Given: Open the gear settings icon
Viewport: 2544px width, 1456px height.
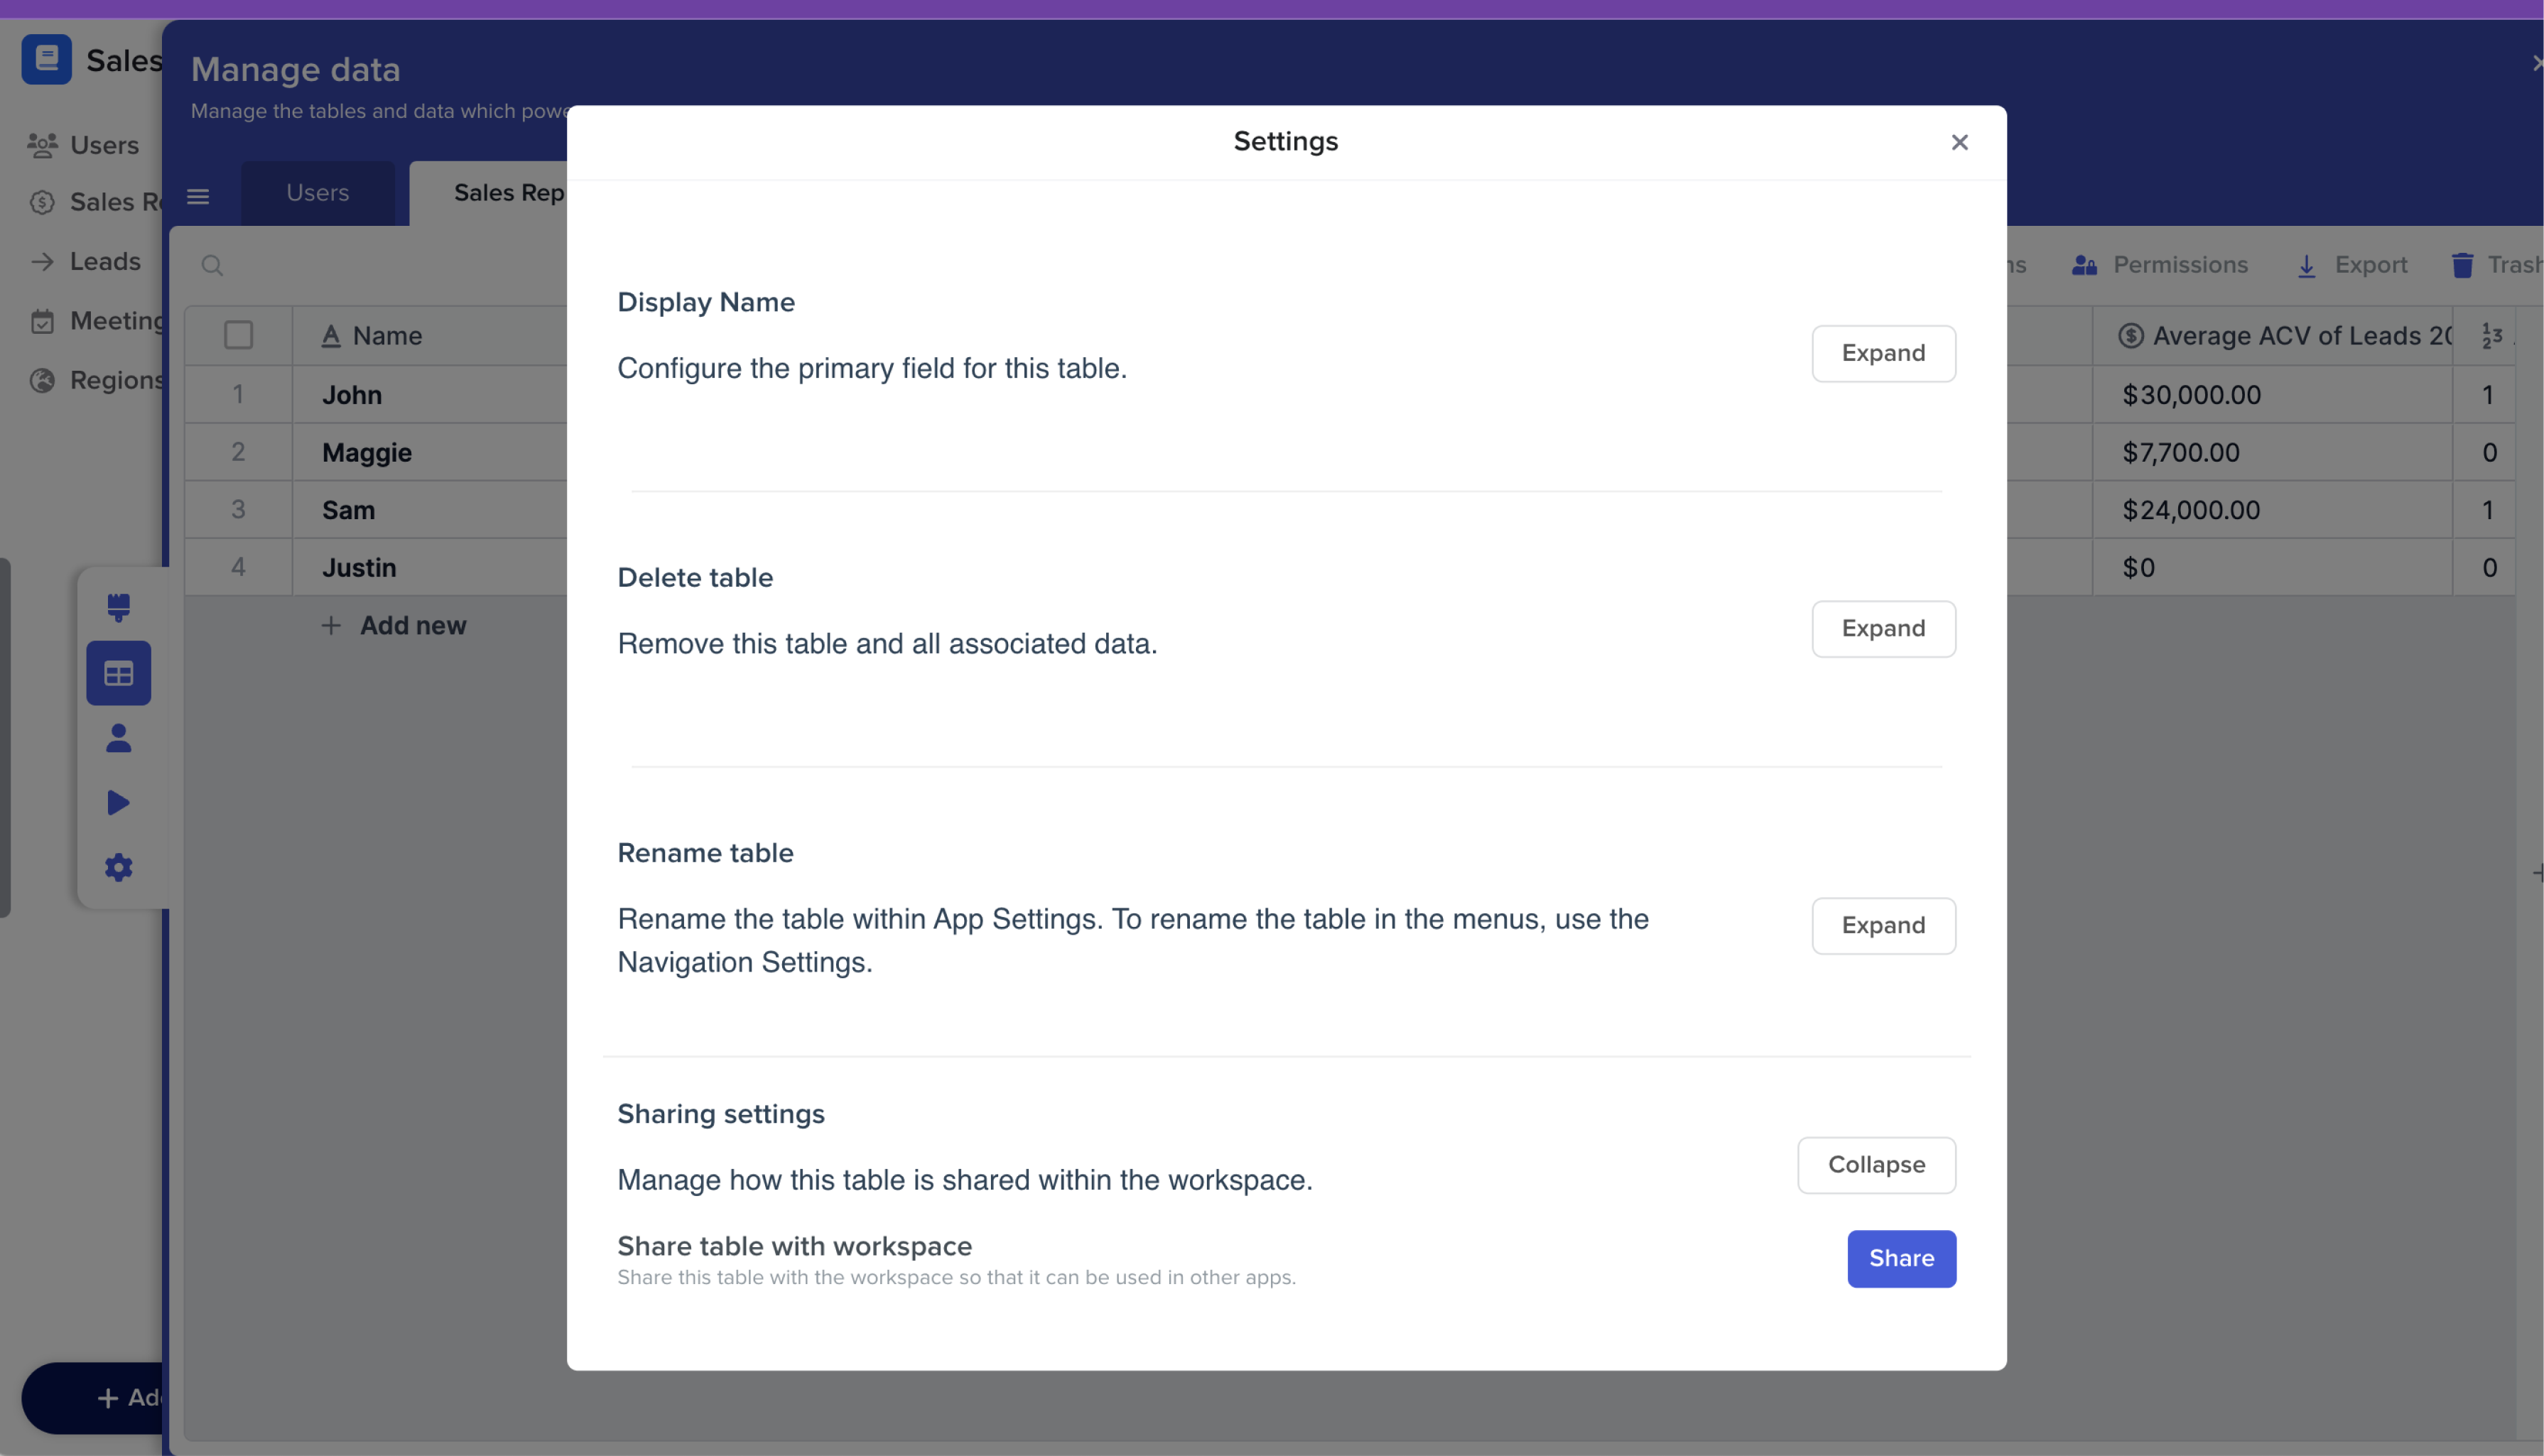Looking at the screenshot, I should tap(118, 867).
